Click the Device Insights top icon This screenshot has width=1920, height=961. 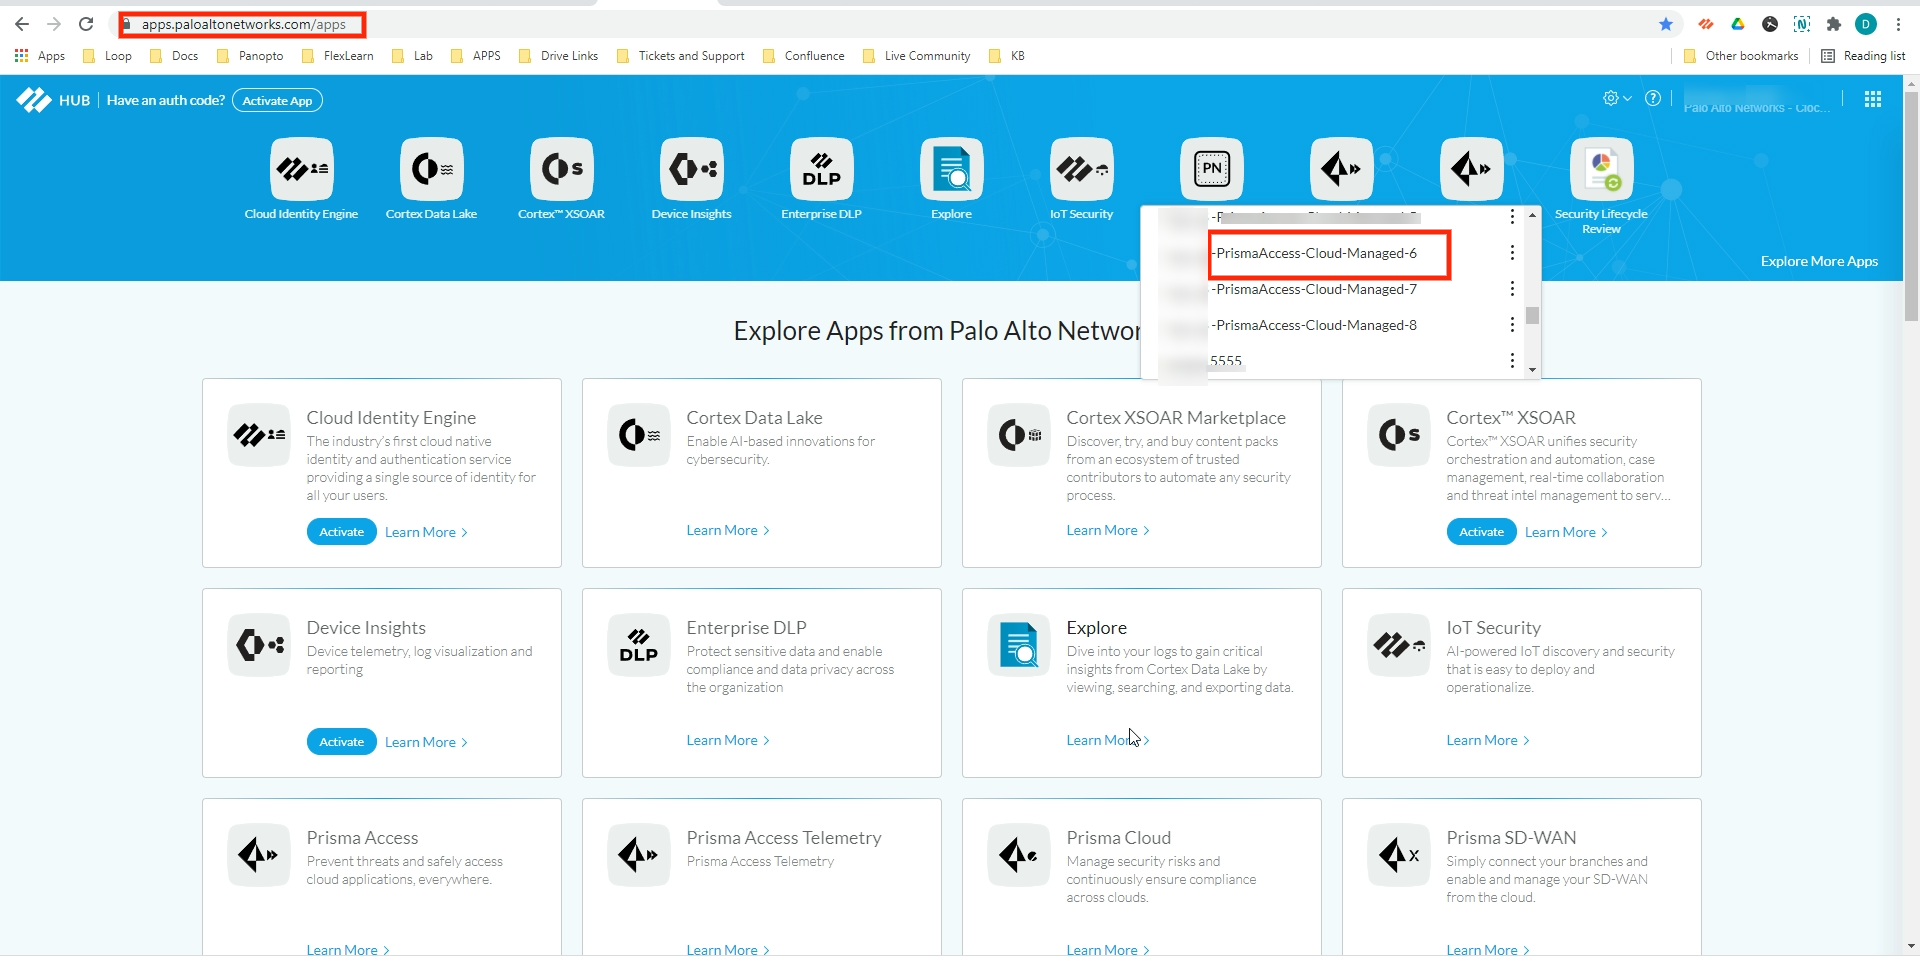click(x=691, y=169)
